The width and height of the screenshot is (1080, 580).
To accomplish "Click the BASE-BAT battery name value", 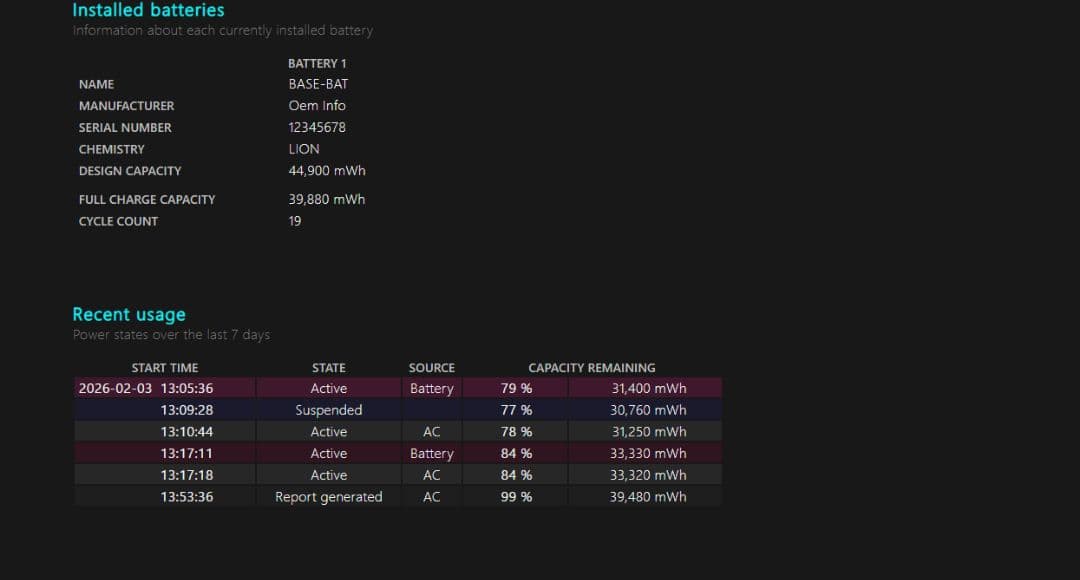I will tap(318, 84).
